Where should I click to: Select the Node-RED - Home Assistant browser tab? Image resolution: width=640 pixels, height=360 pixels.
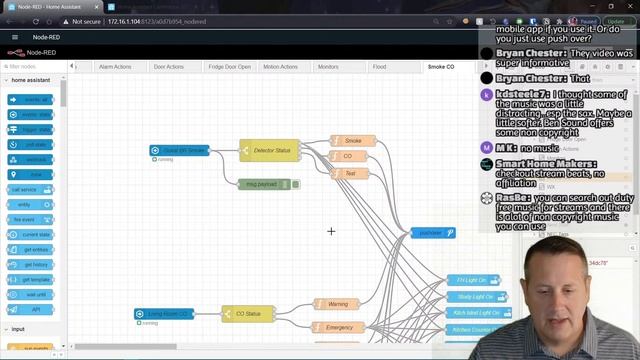(x=53, y=7)
